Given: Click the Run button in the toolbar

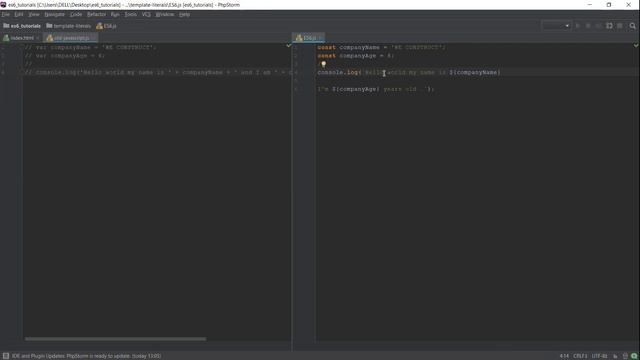Looking at the screenshot, I should tap(578, 26).
